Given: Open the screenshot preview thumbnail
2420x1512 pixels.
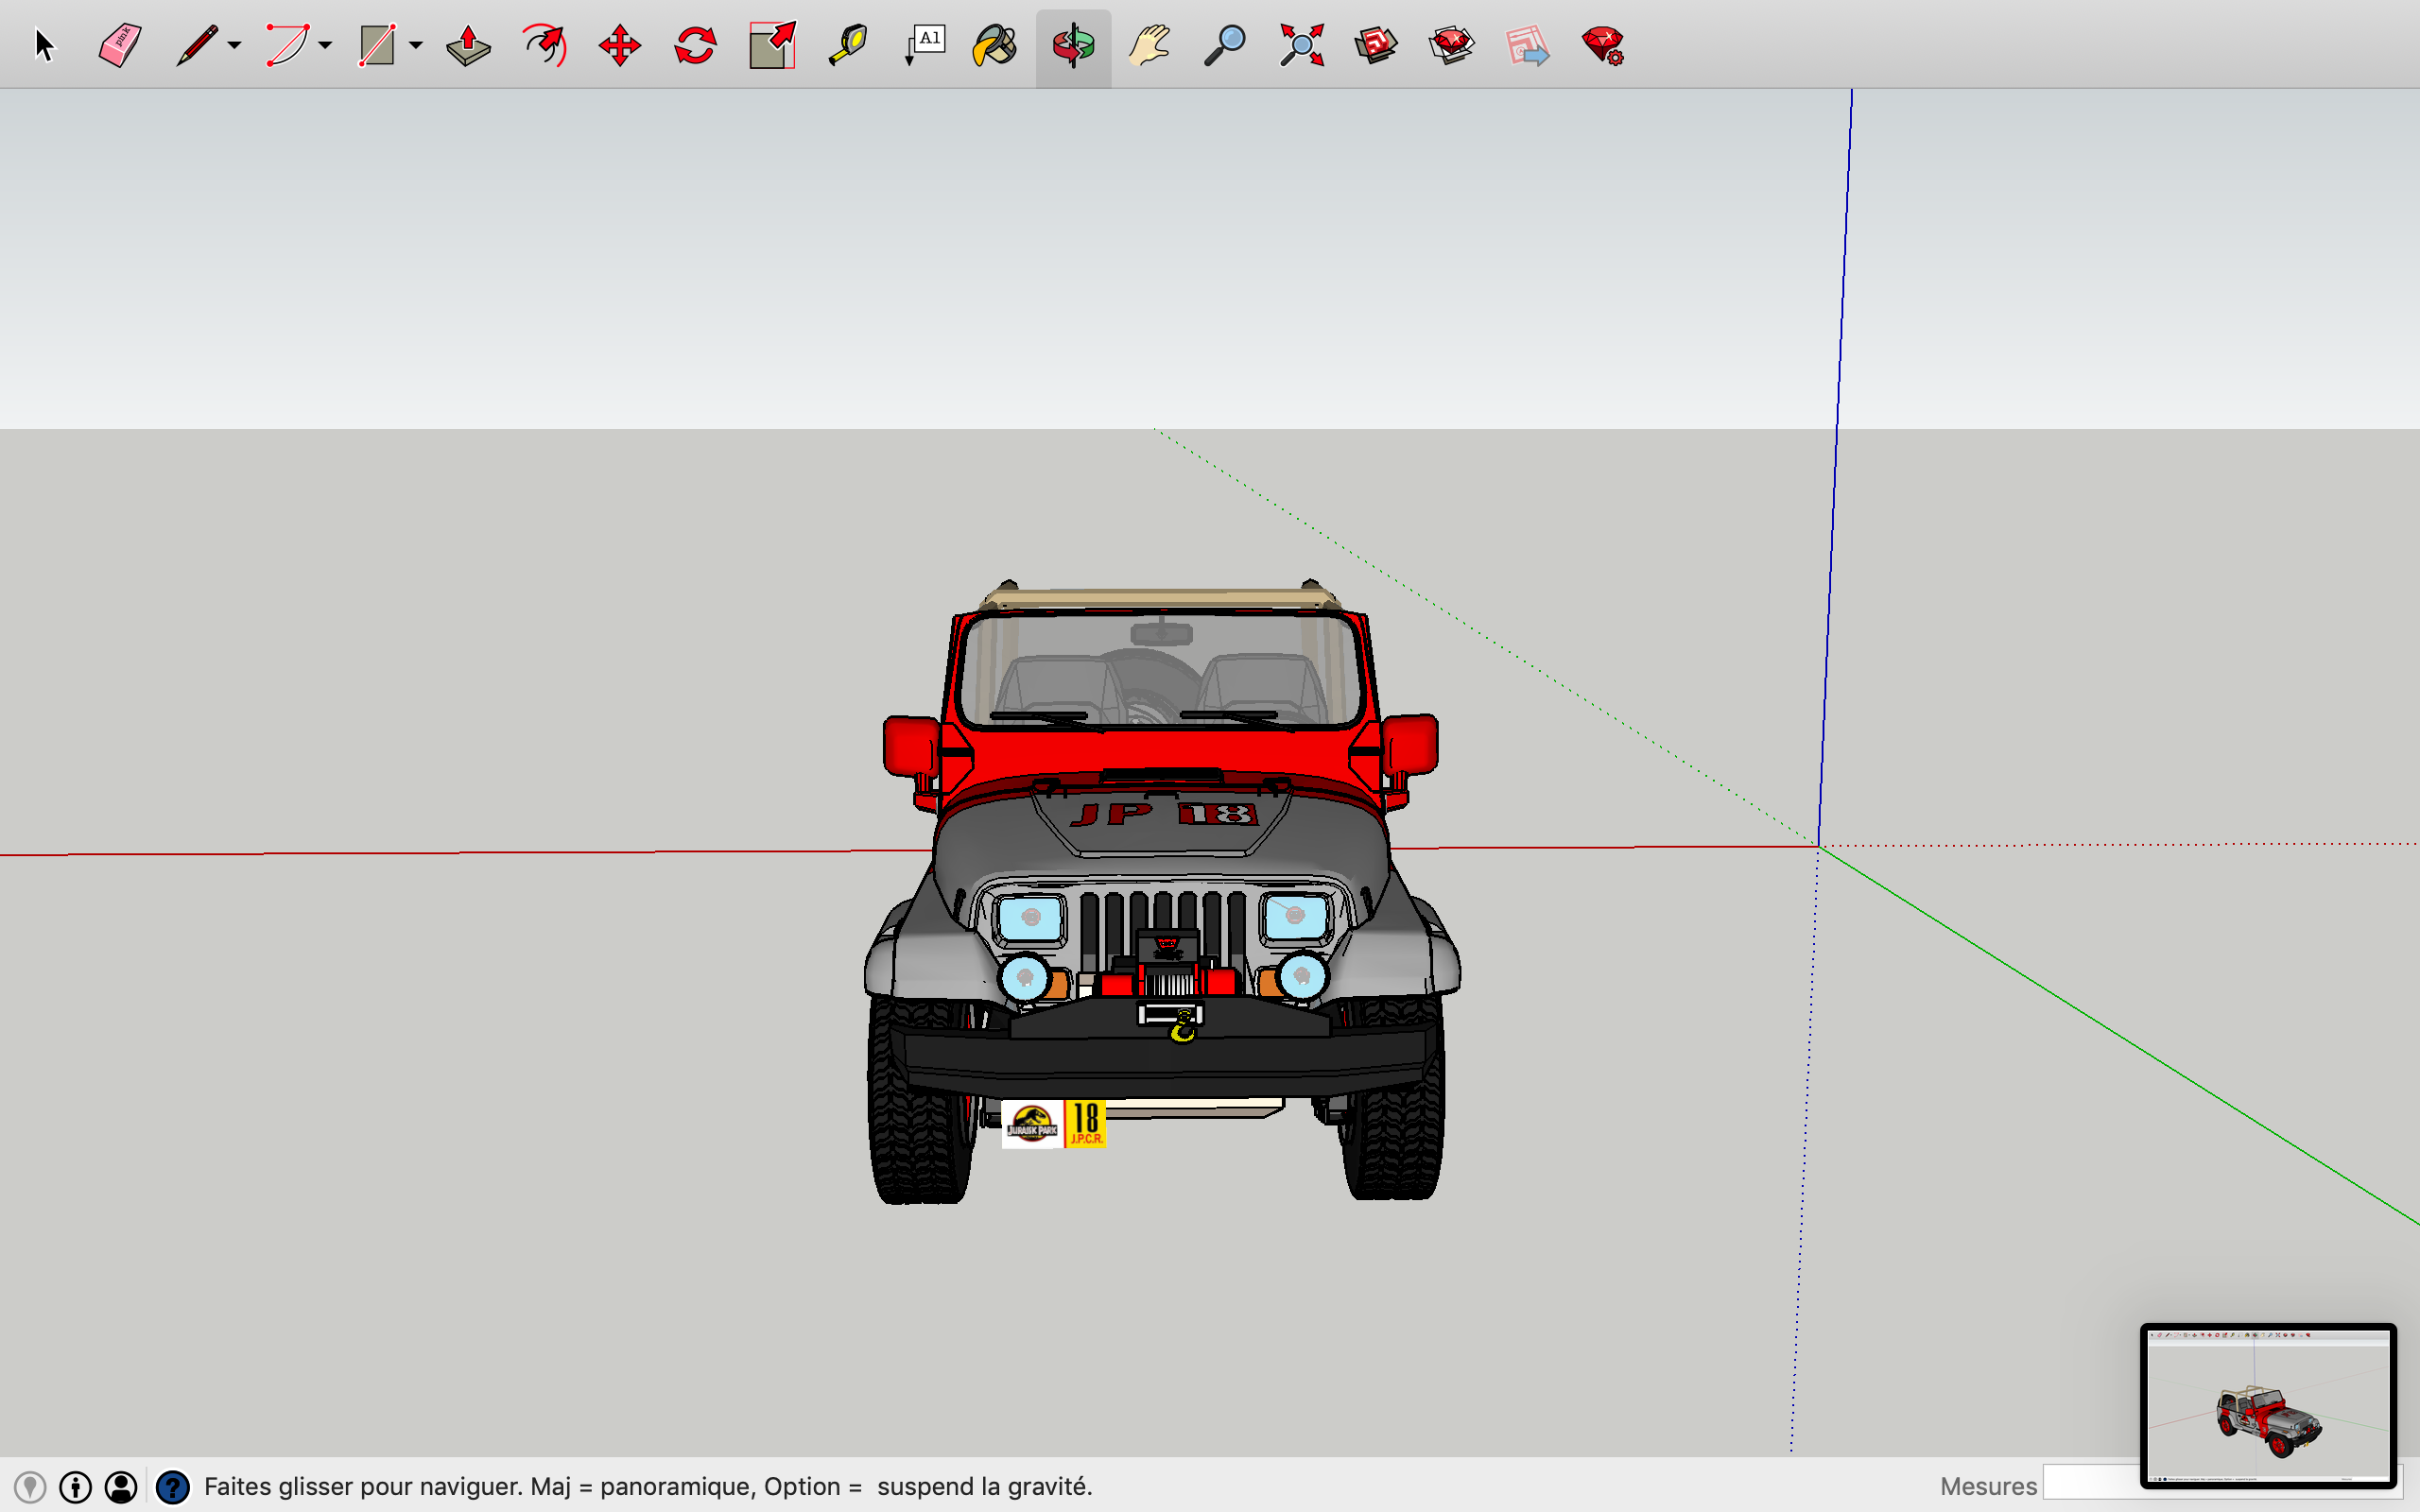Looking at the screenshot, I should [2268, 1405].
